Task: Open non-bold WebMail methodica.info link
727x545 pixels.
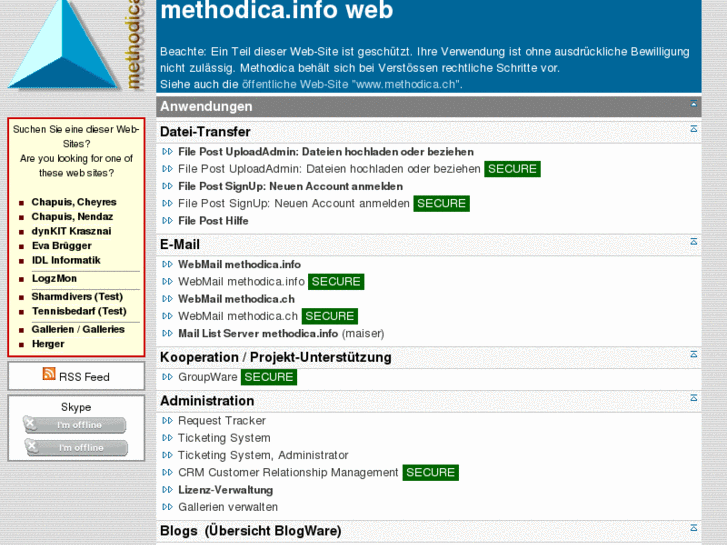Action: point(241,282)
